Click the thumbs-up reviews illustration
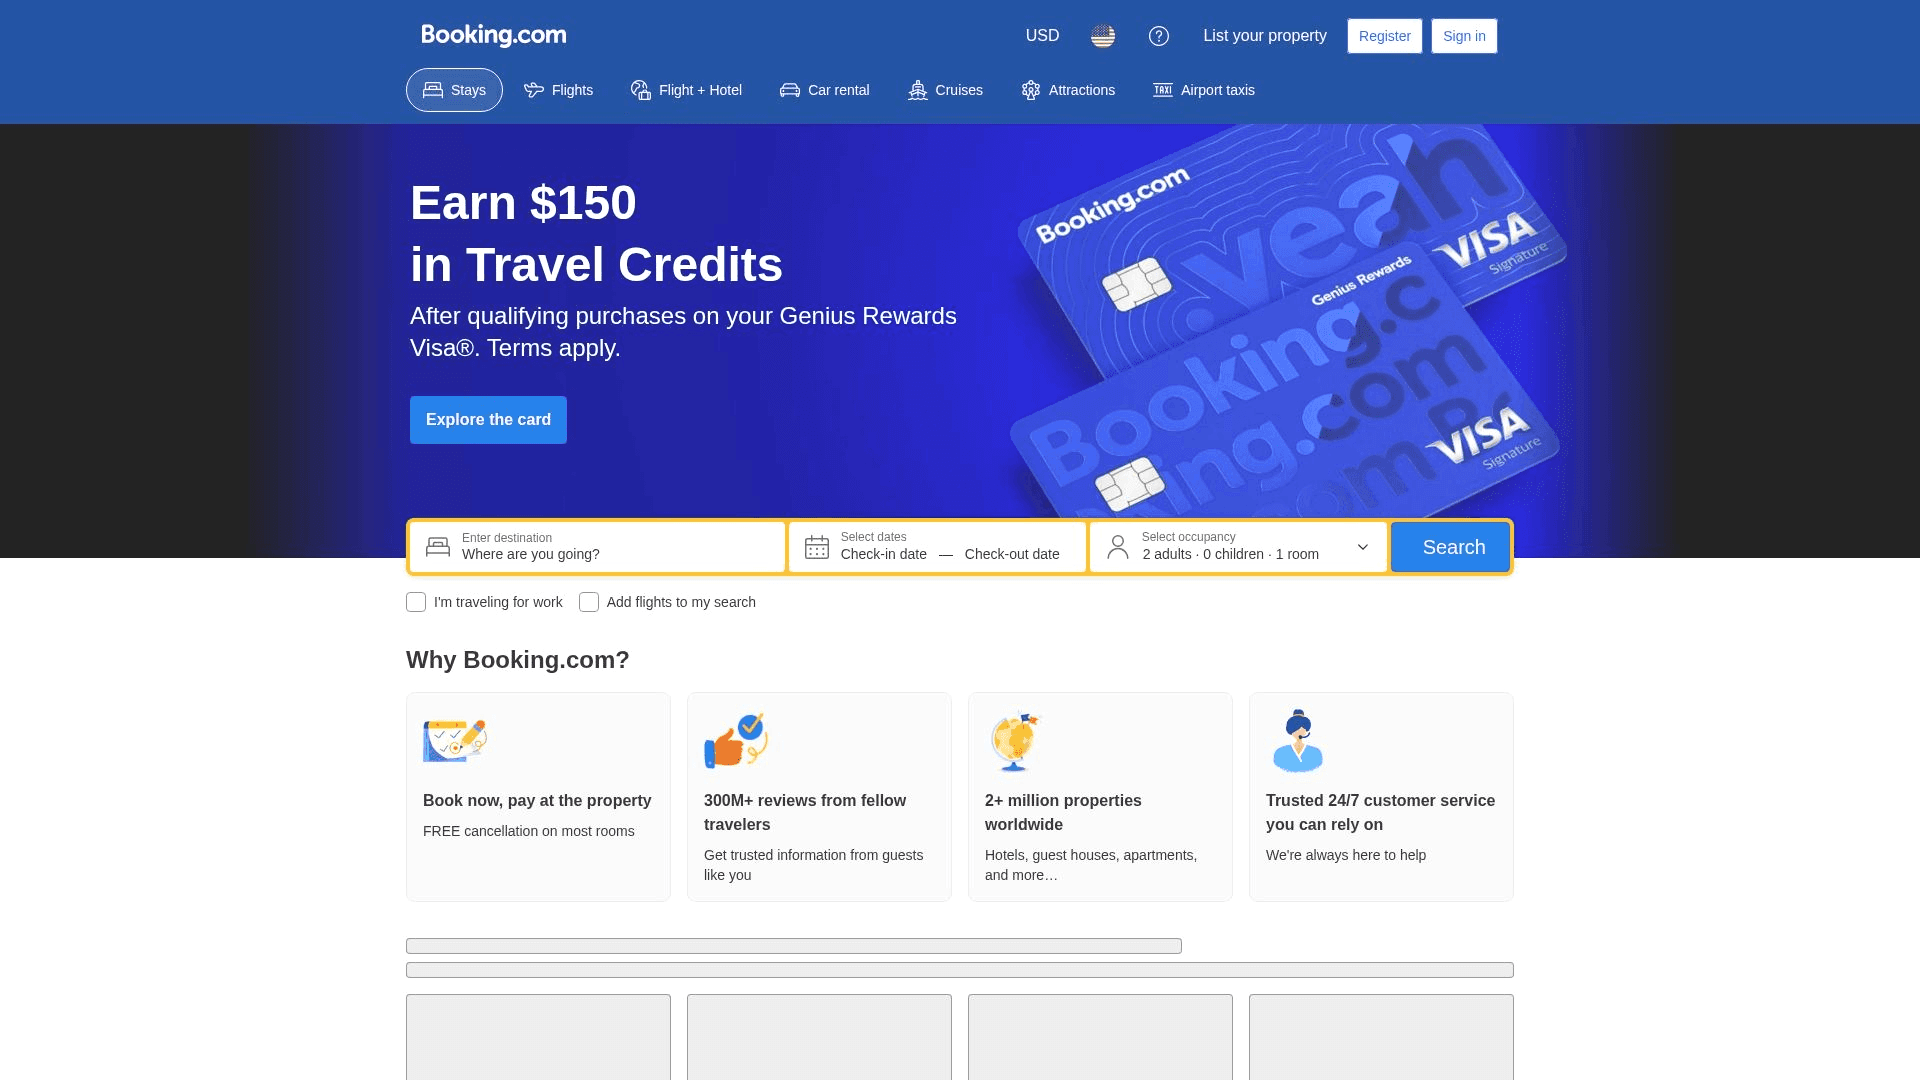The height and width of the screenshot is (1080, 1920). click(736, 740)
